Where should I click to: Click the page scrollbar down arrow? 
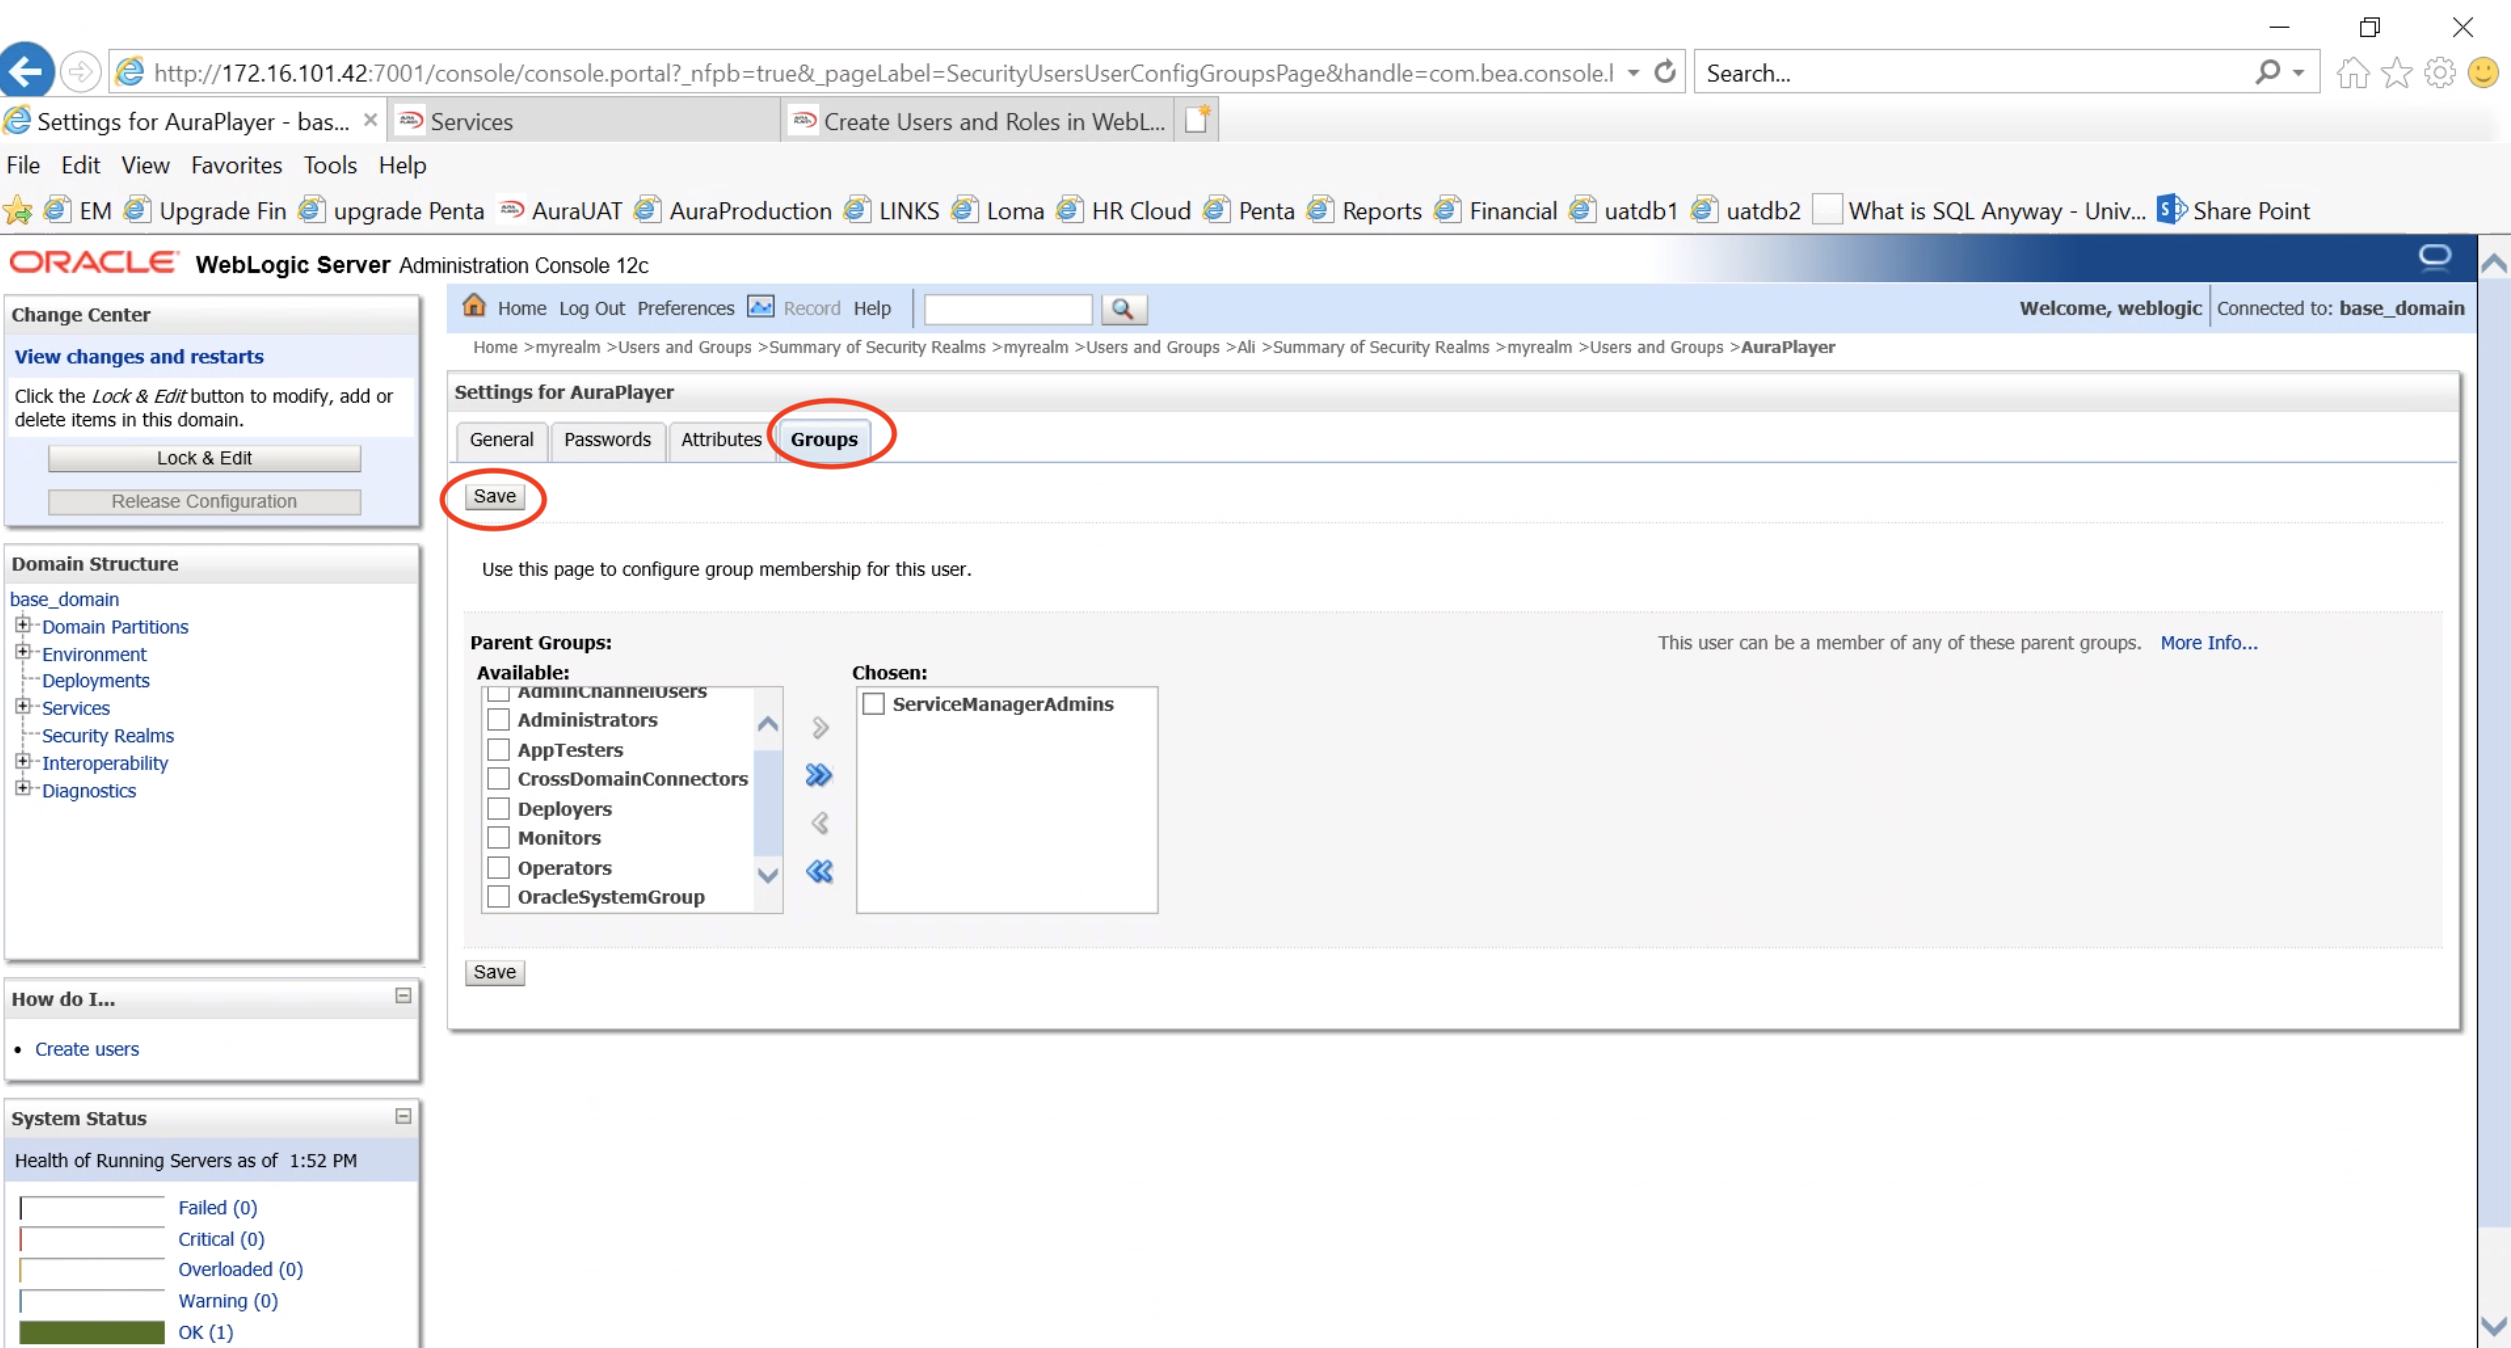click(2494, 1327)
